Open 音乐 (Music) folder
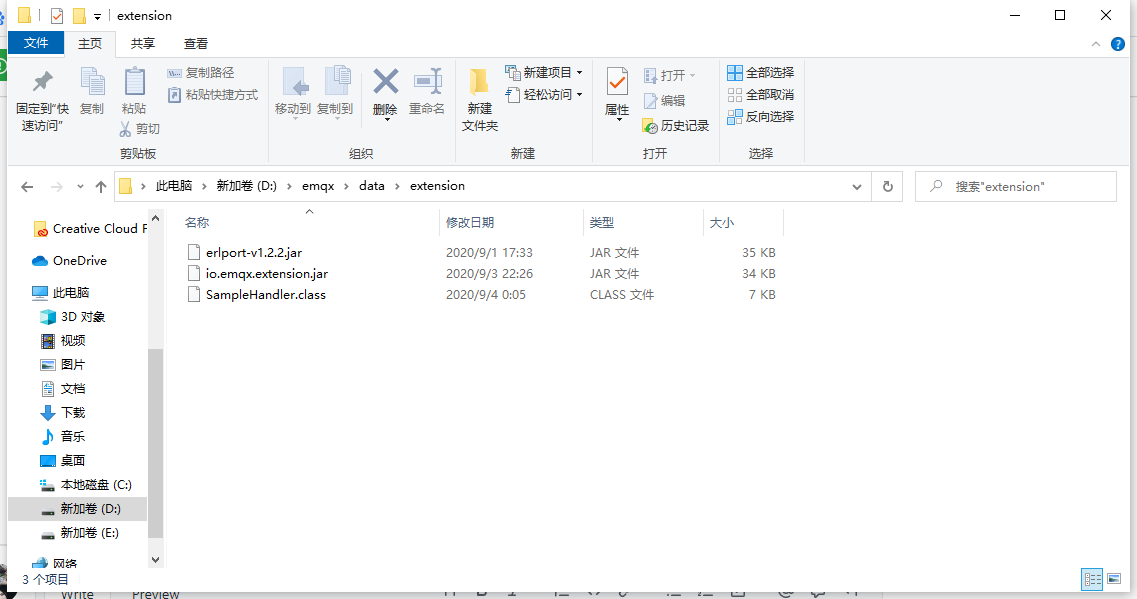The width and height of the screenshot is (1137, 599). [63, 437]
